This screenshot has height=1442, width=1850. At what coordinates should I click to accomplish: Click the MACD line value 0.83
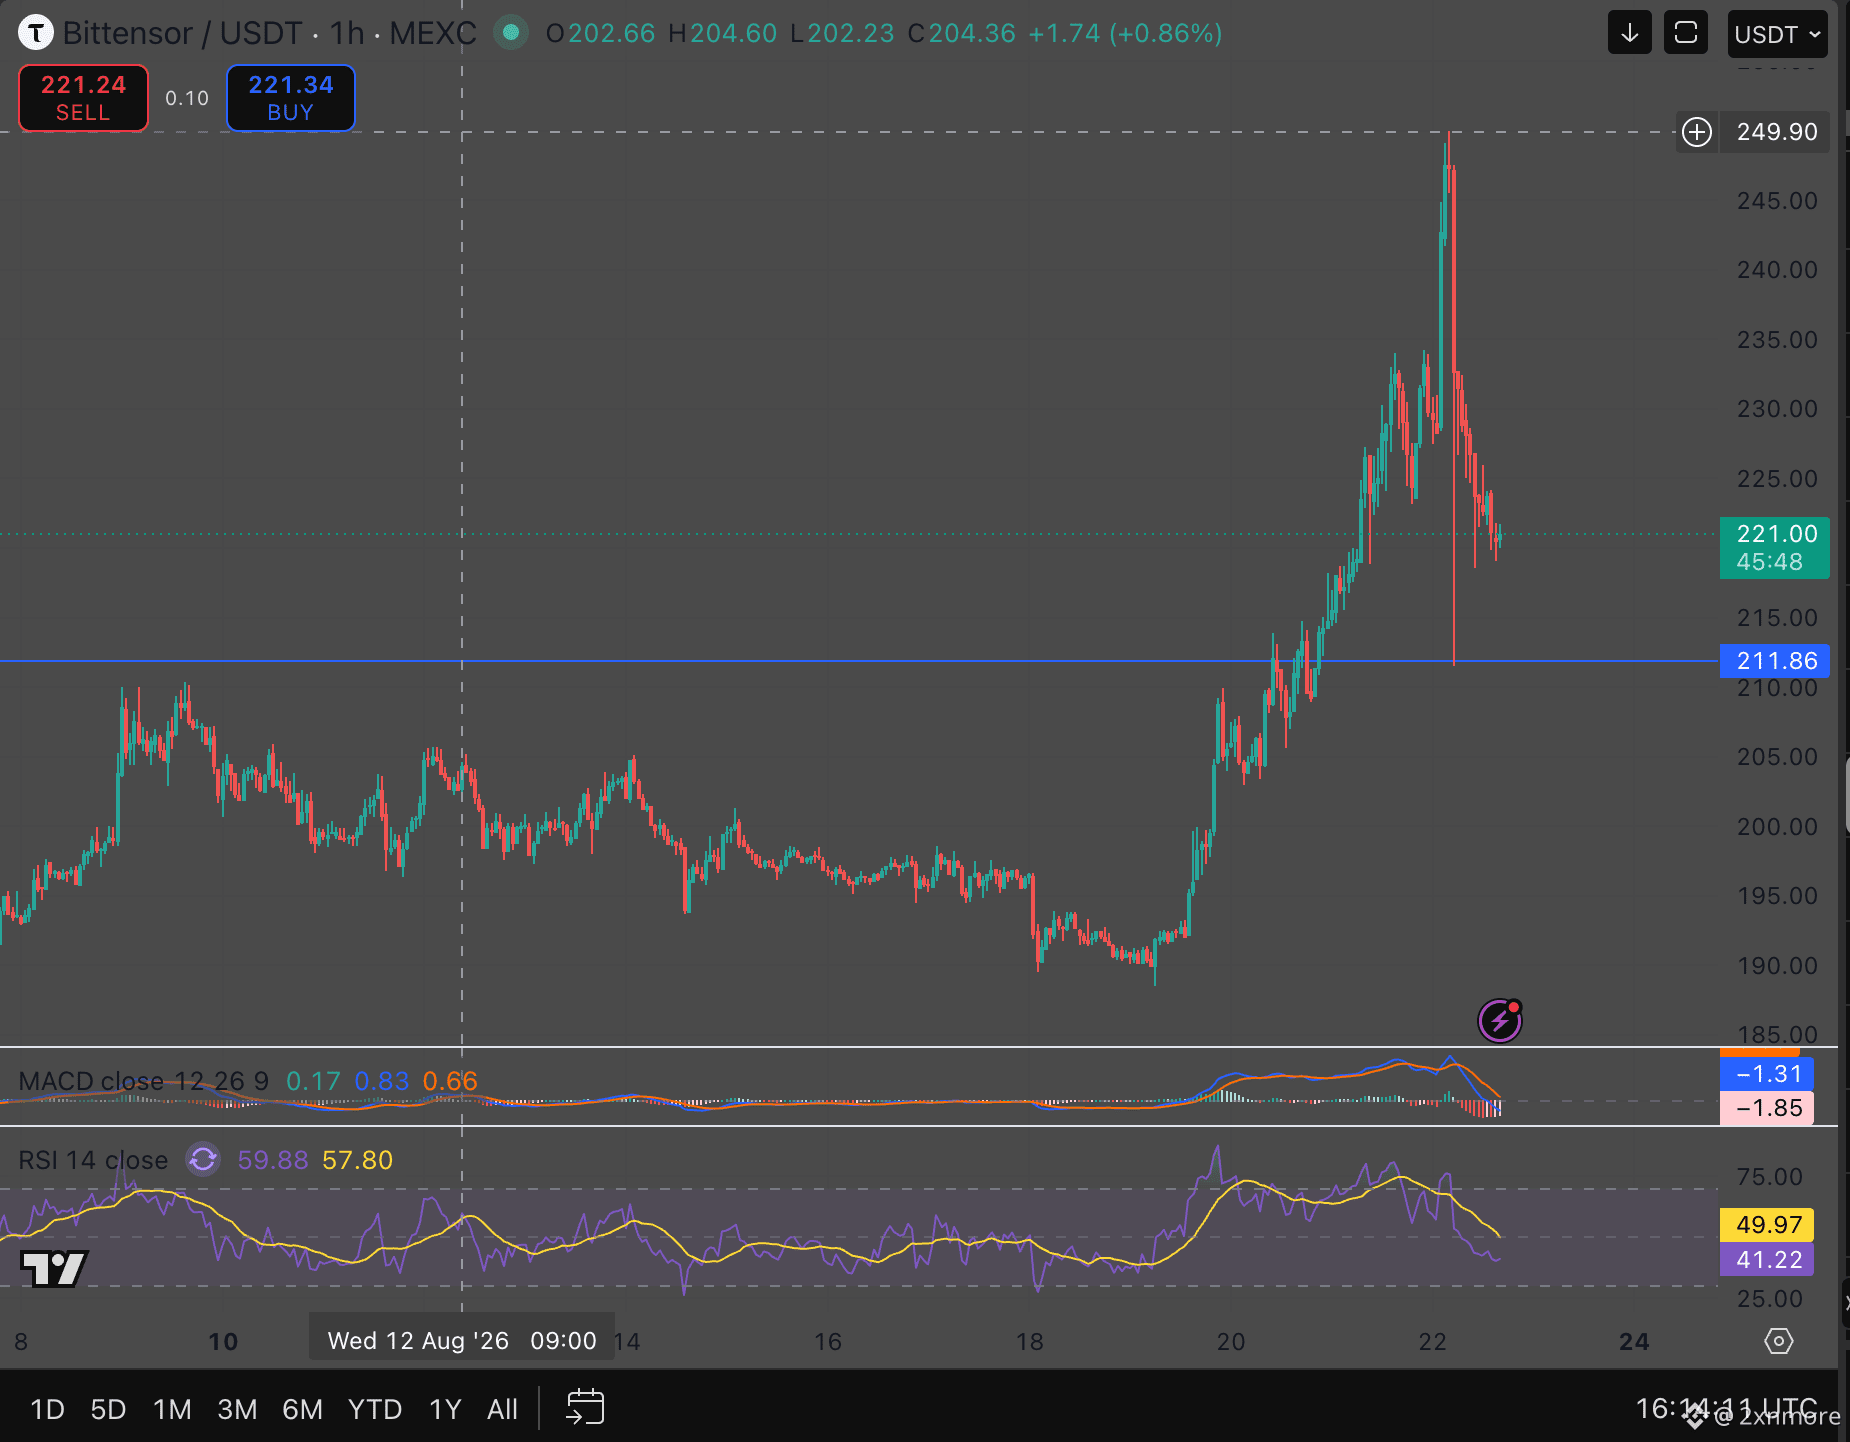[382, 1081]
